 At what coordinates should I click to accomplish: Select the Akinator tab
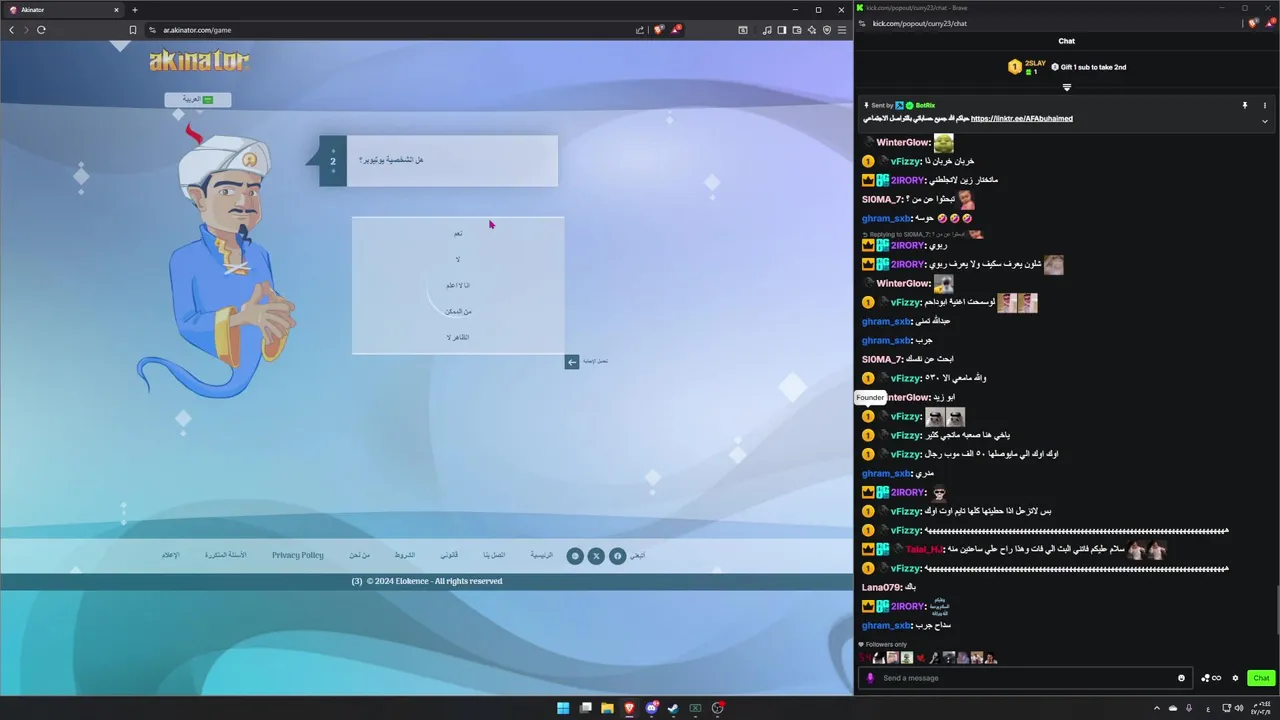click(x=64, y=10)
